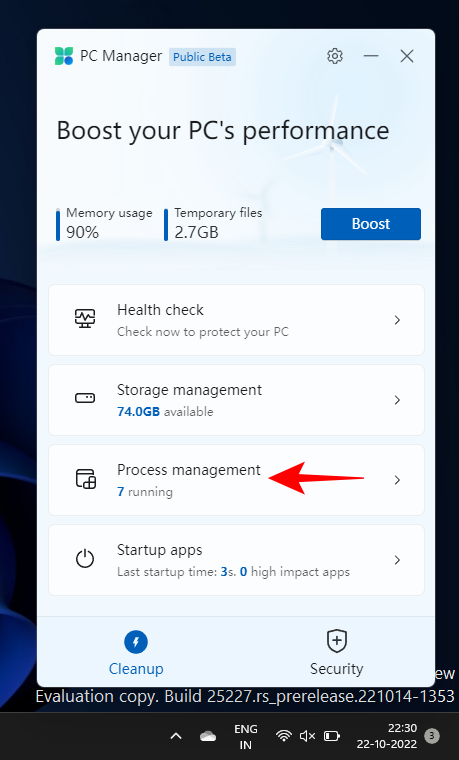Click the muted speaker tray icon

click(x=307, y=736)
